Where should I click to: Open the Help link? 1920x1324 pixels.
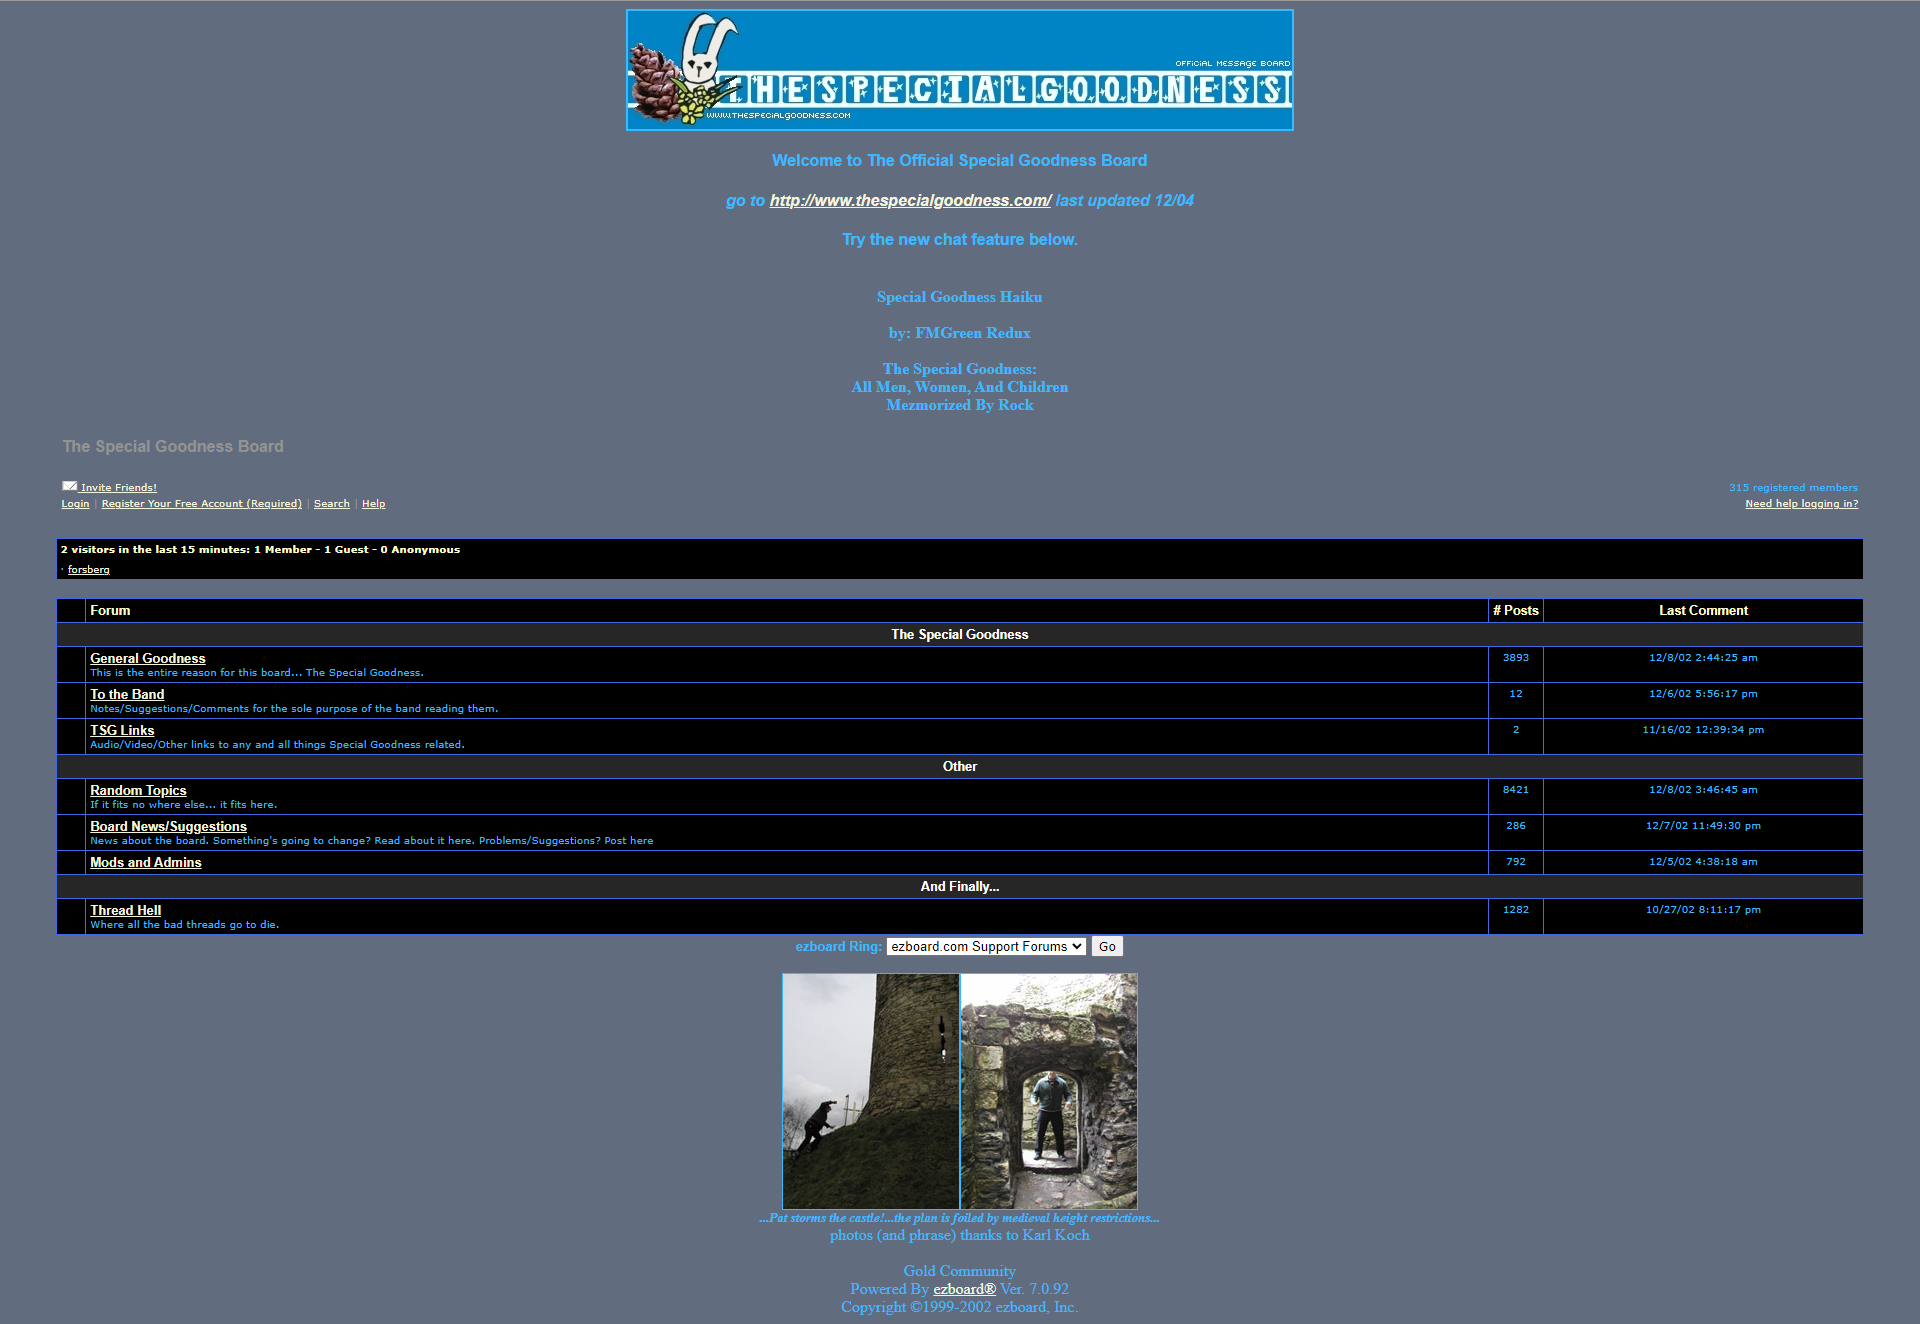(373, 504)
